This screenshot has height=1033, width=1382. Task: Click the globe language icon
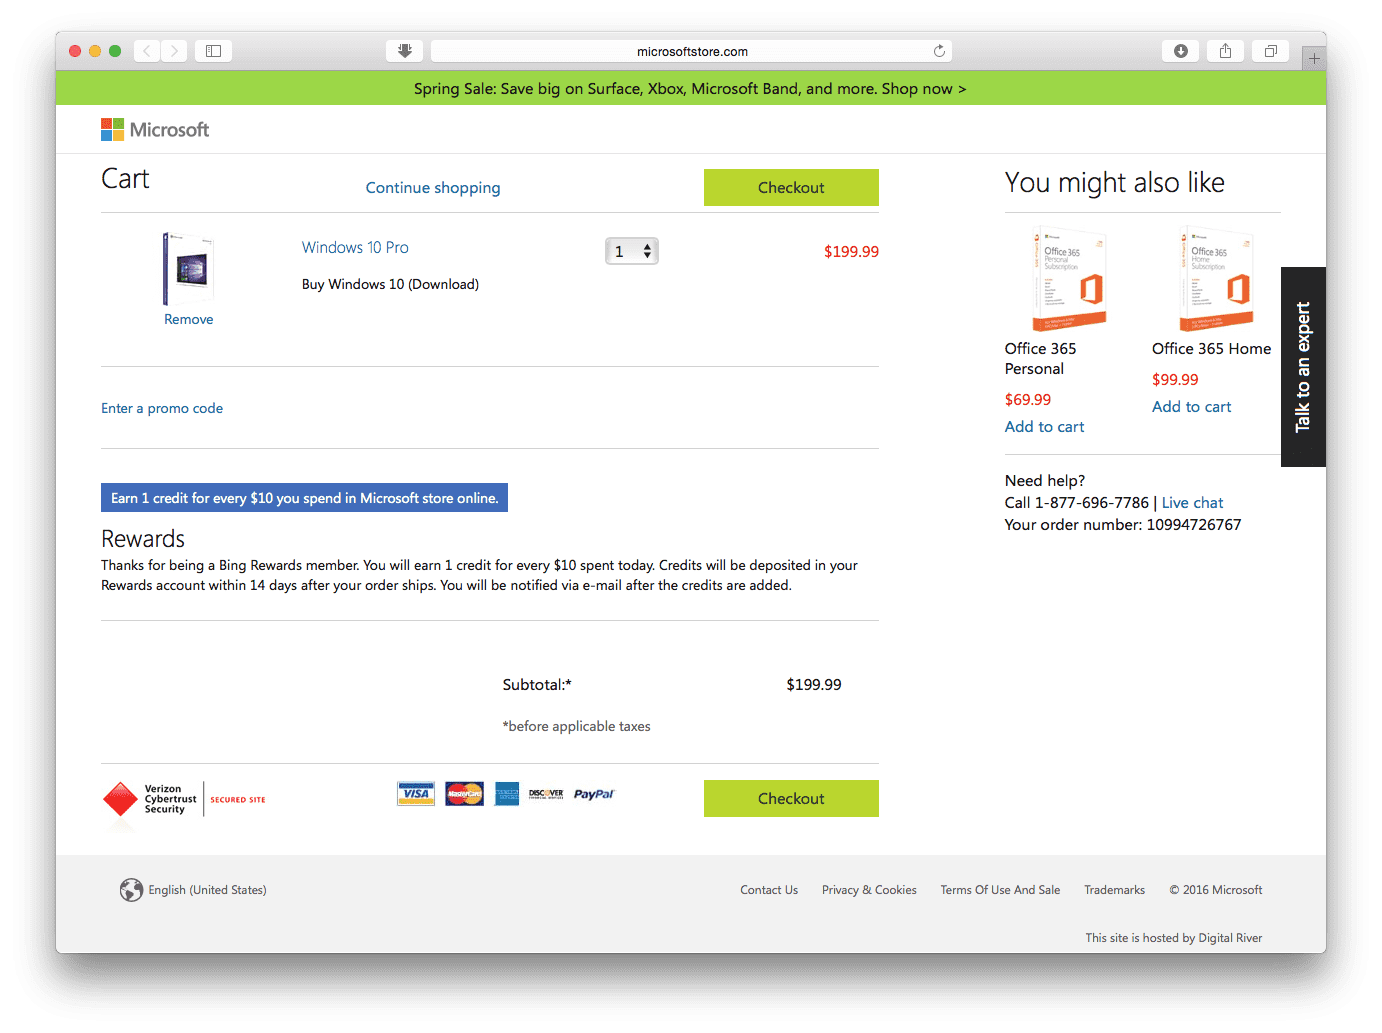coord(131,890)
